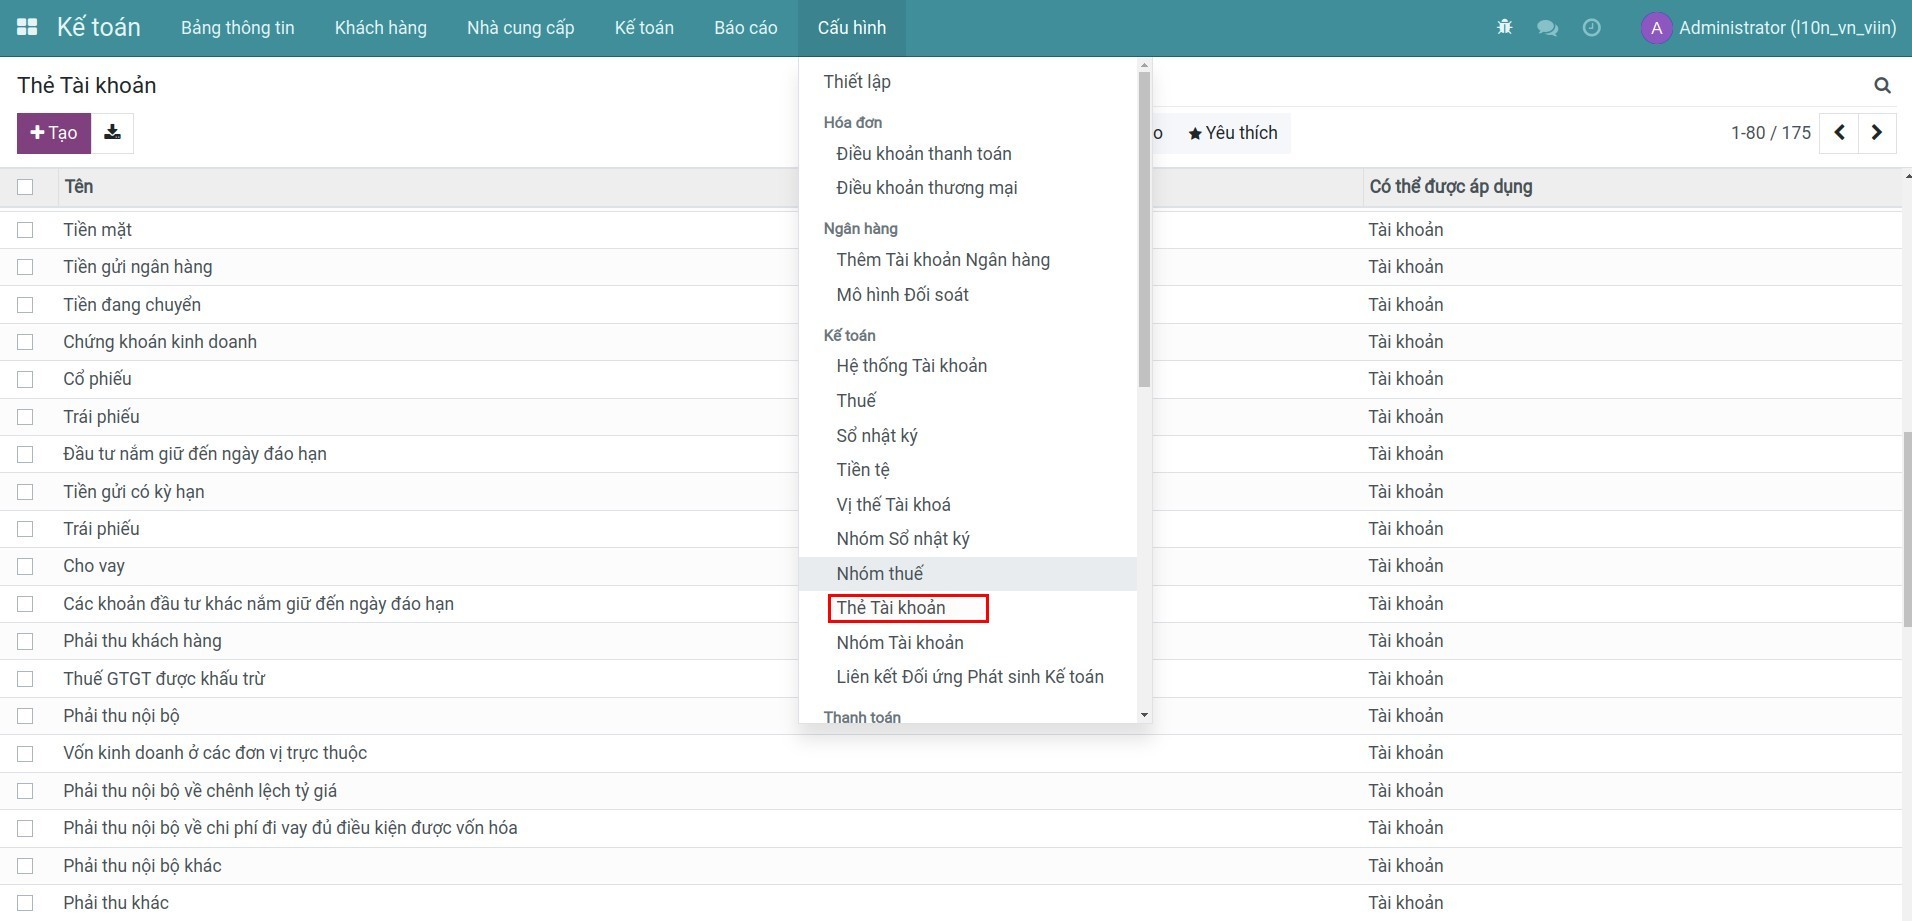The width and height of the screenshot is (1912, 921).
Task: Choose Hệ thống Tài khoản from menu
Action: tap(911, 366)
